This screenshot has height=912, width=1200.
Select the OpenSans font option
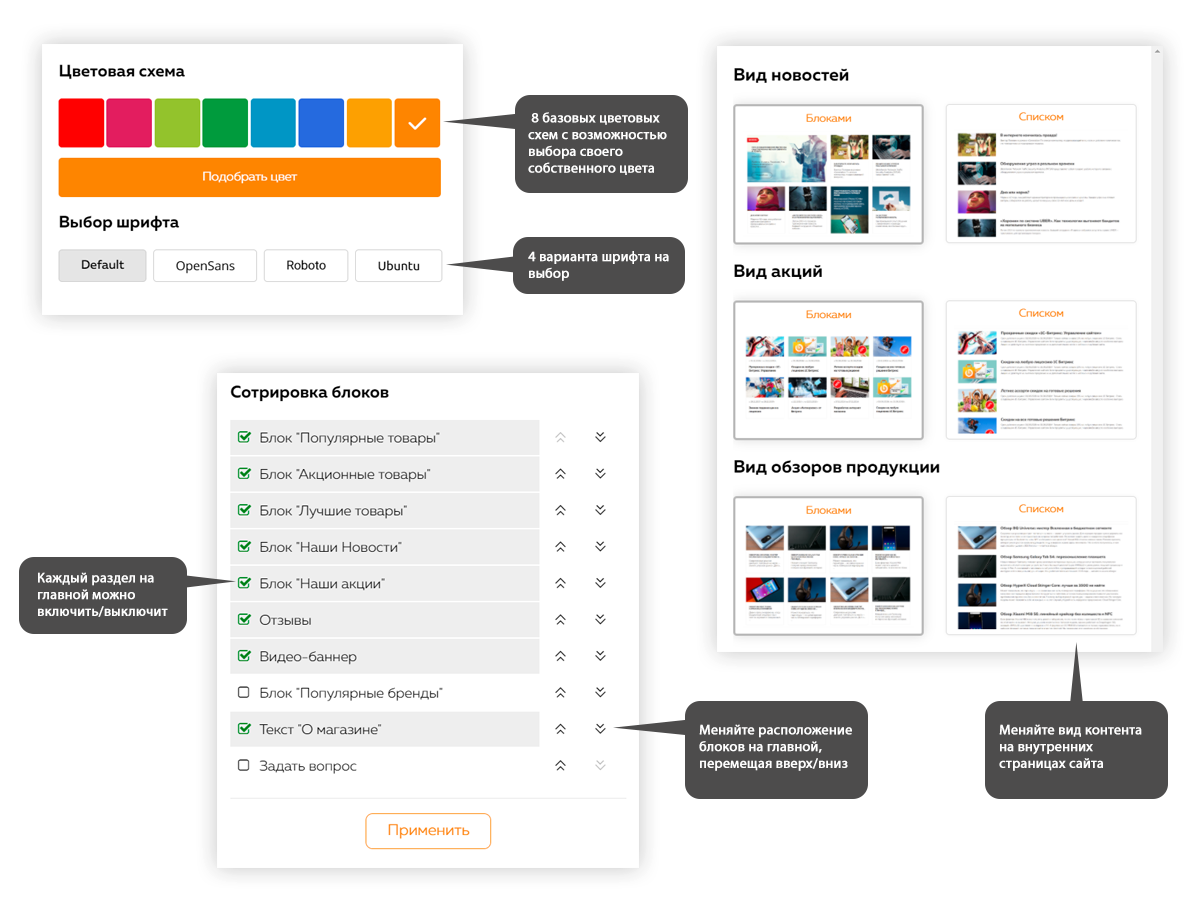pyautogui.click(x=205, y=266)
